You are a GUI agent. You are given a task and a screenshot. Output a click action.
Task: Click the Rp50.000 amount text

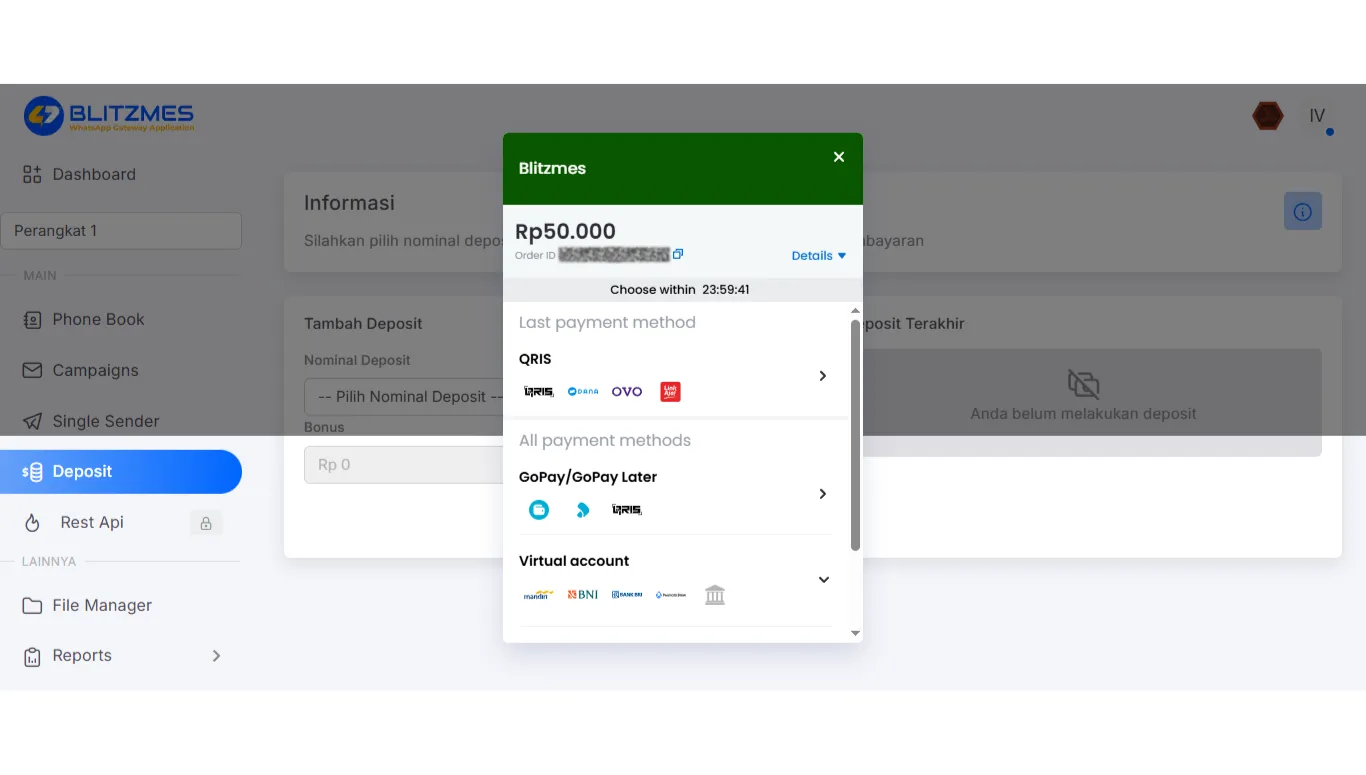pos(566,232)
